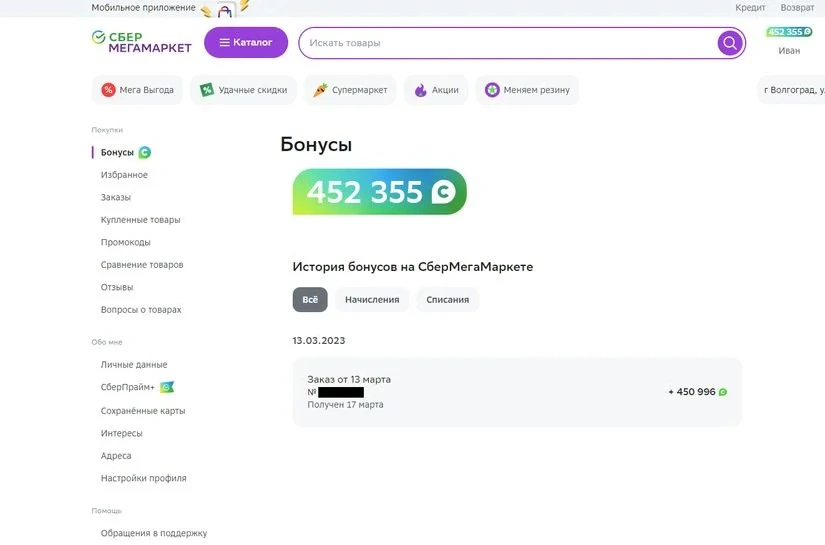The height and width of the screenshot is (545, 825).
Task: Click the shopping bag icon beside Мобильное приложение
Action: [225, 10]
